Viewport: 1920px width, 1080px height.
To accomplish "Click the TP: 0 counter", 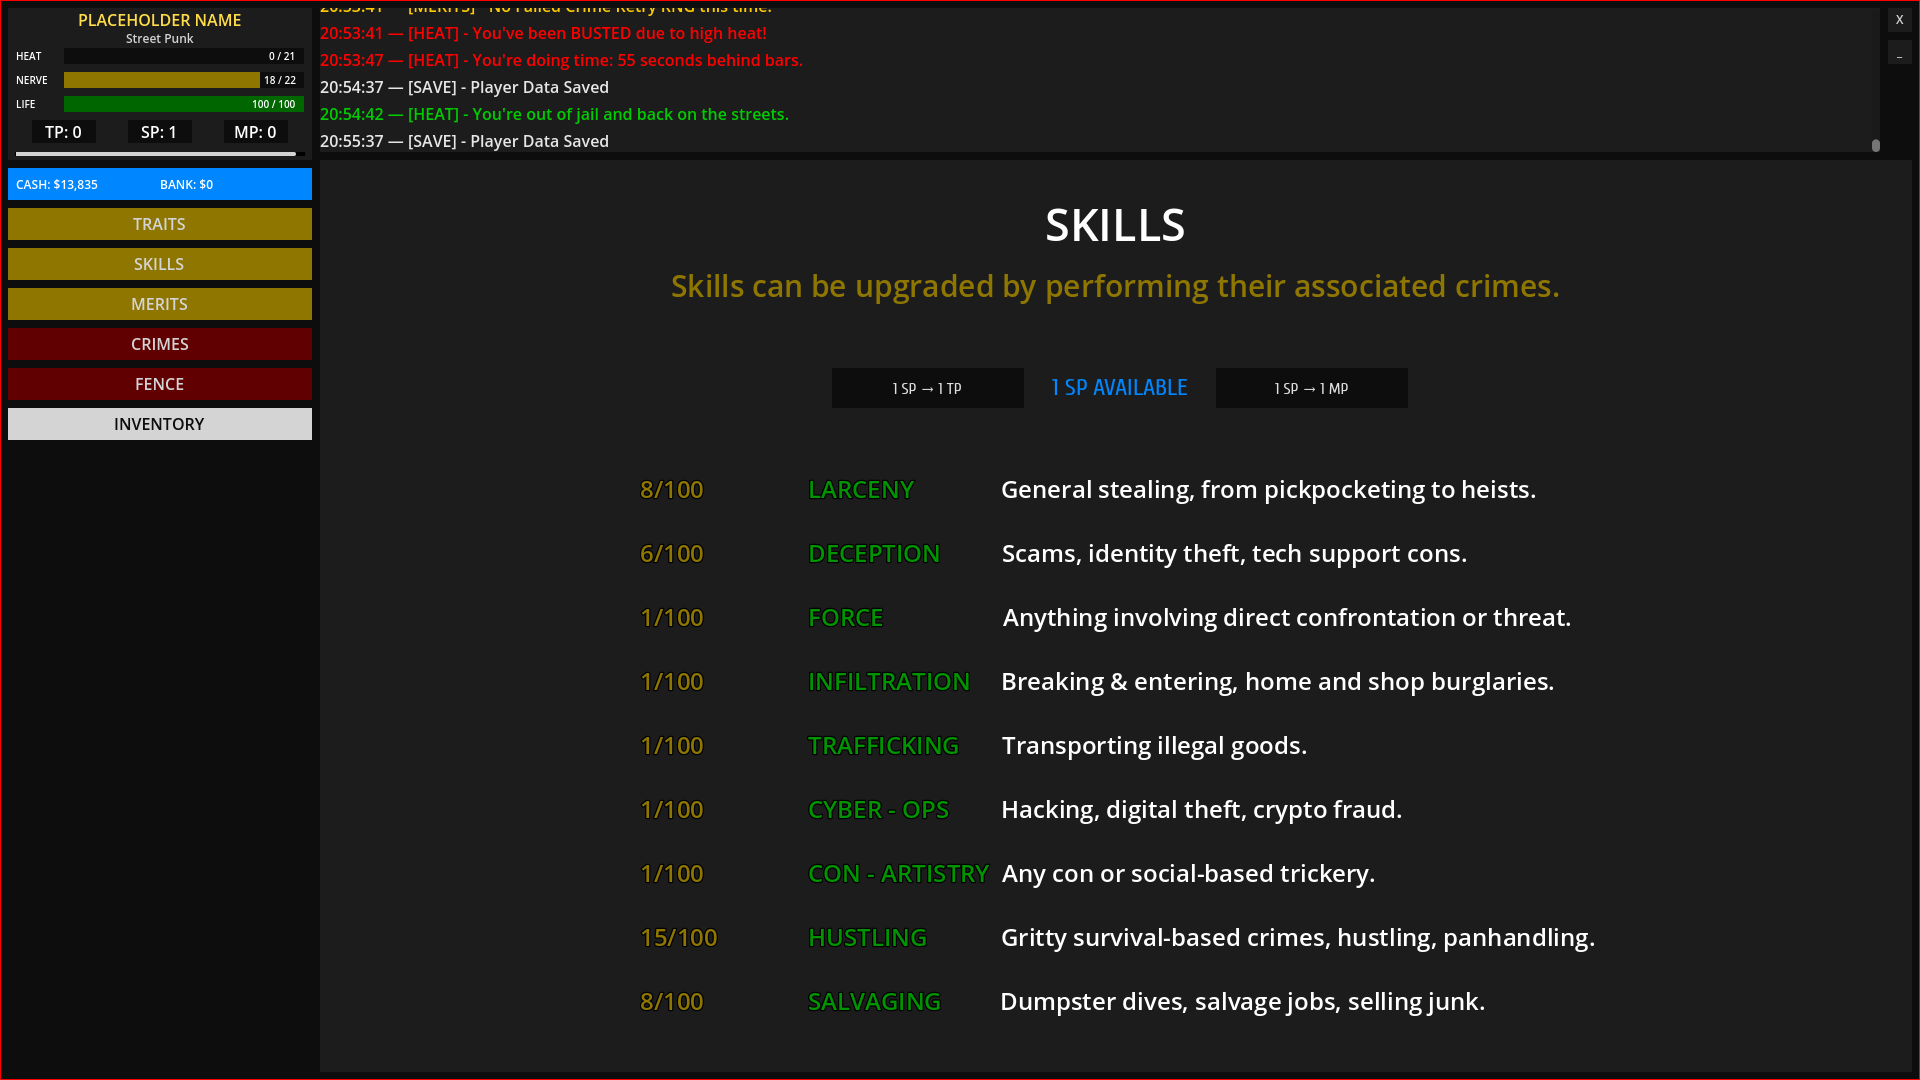I will 63,132.
